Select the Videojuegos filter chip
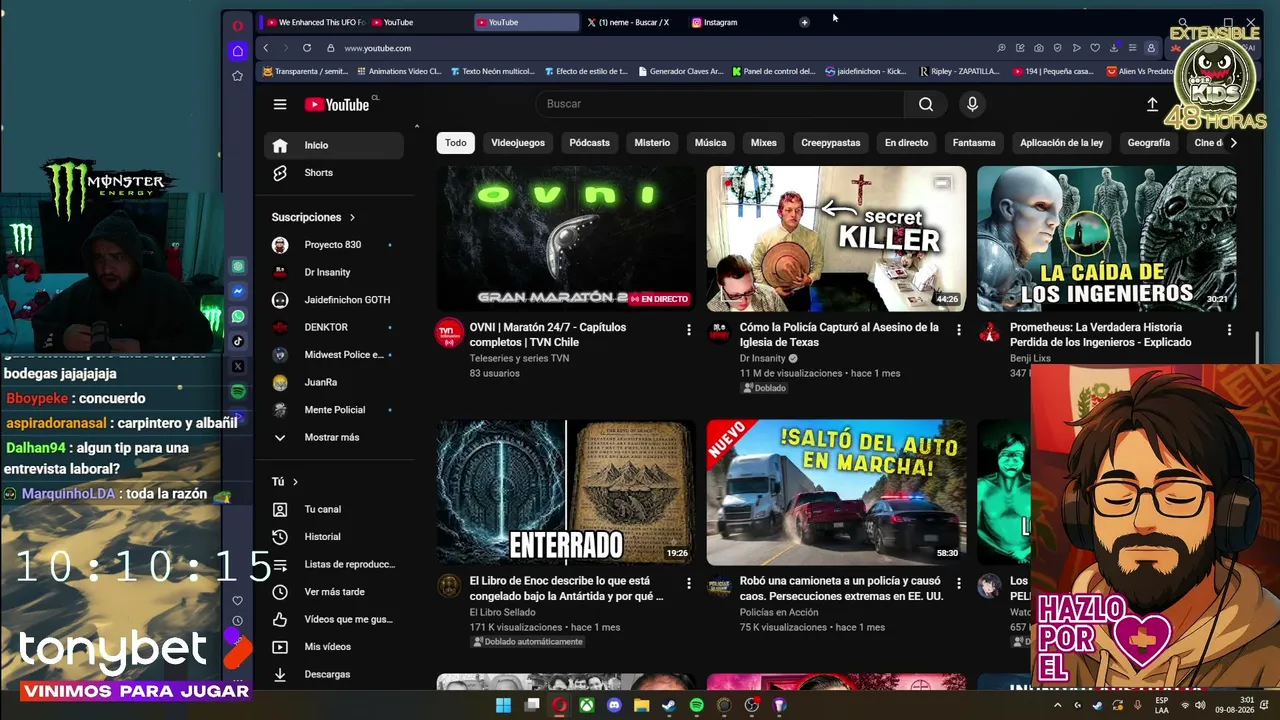Screen dimensions: 1280x720 tap(518, 143)
